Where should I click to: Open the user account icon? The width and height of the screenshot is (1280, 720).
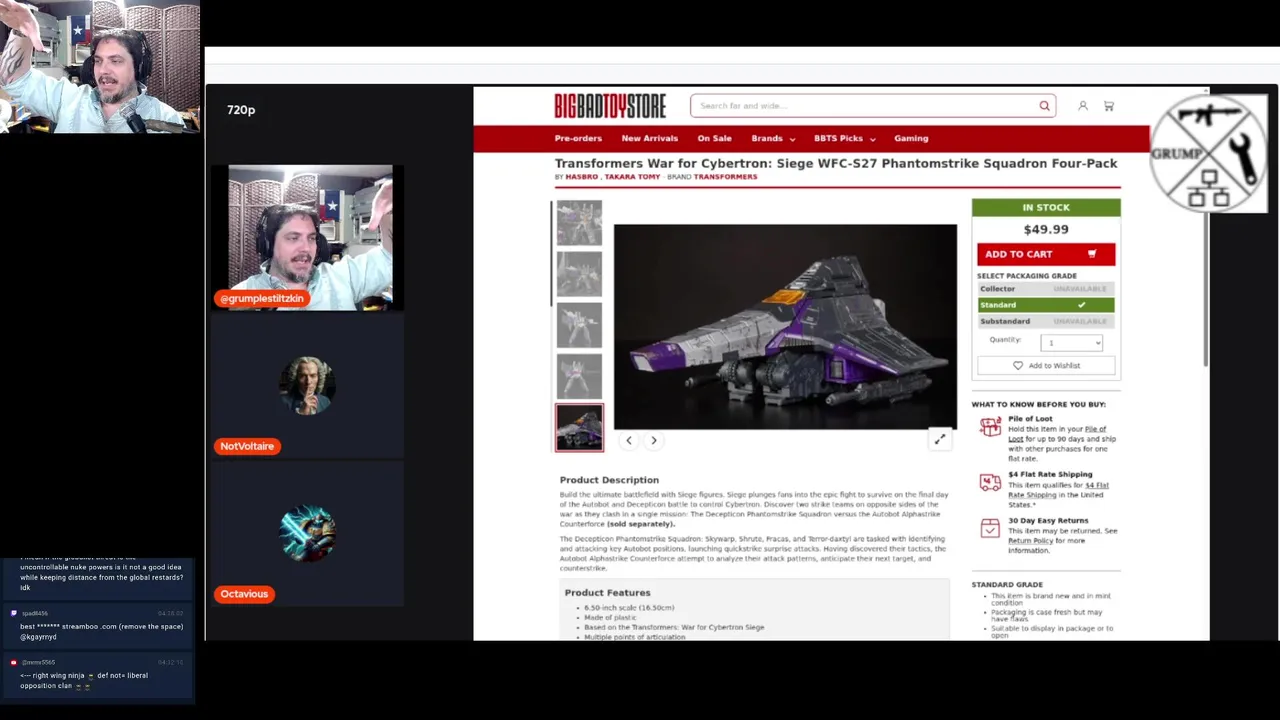[1083, 106]
